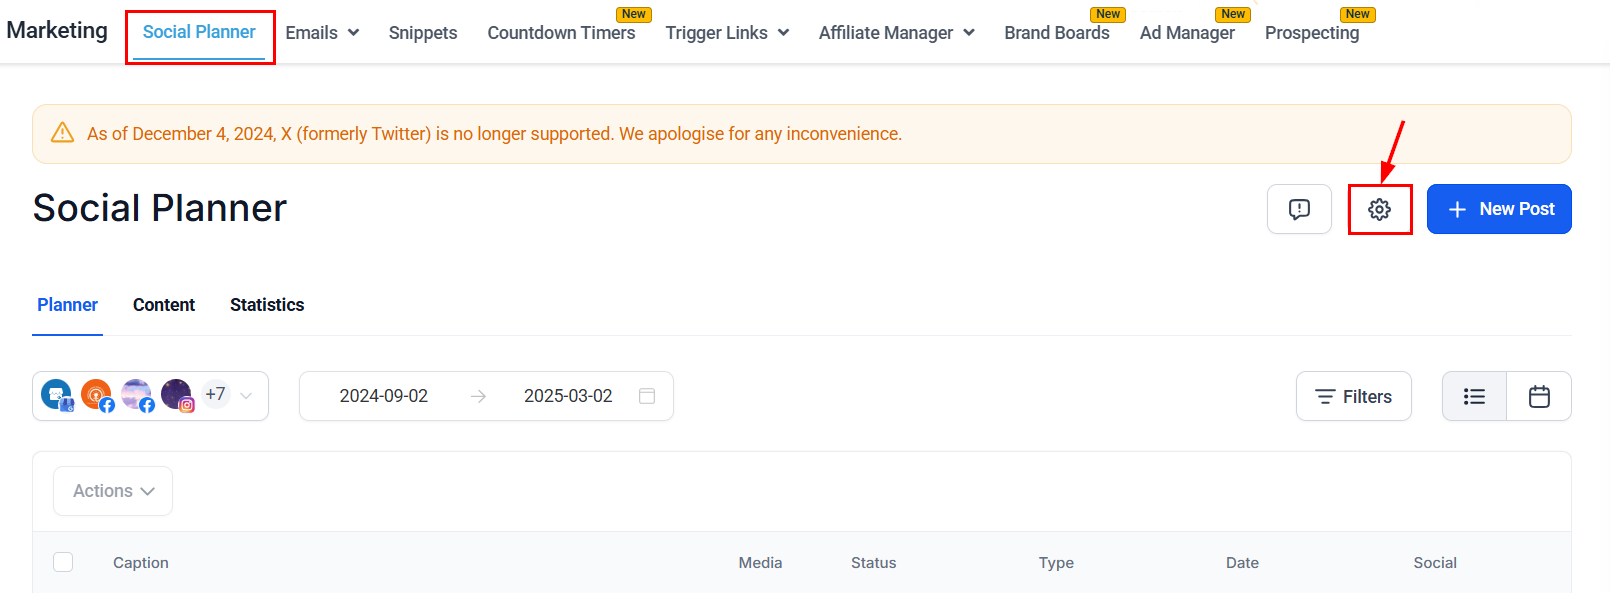Open Social Planner settings gear icon
The image size is (1610, 593).
coord(1379,209)
